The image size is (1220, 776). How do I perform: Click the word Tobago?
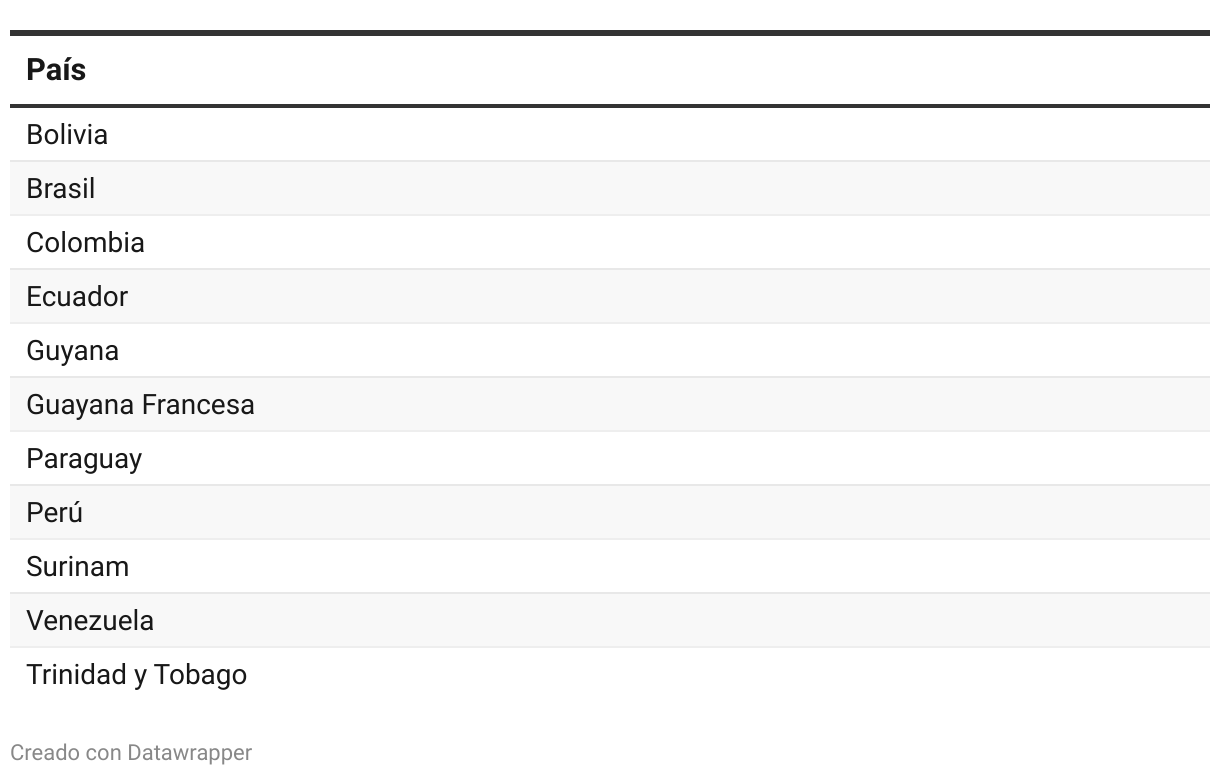click(x=200, y=674)
